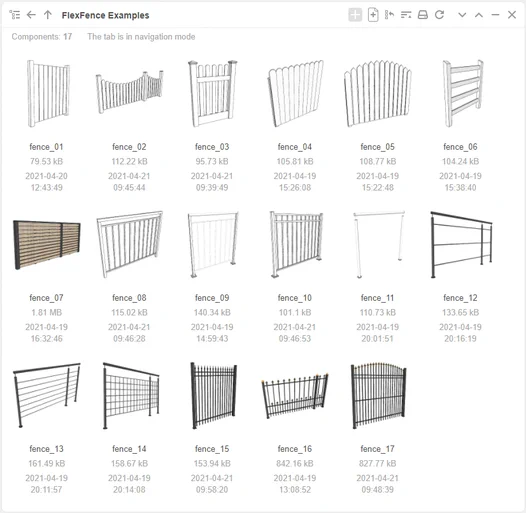Screen dimensions: 526x513
Task: Click the 133.65 kB file size
Action: click(461, 313)
